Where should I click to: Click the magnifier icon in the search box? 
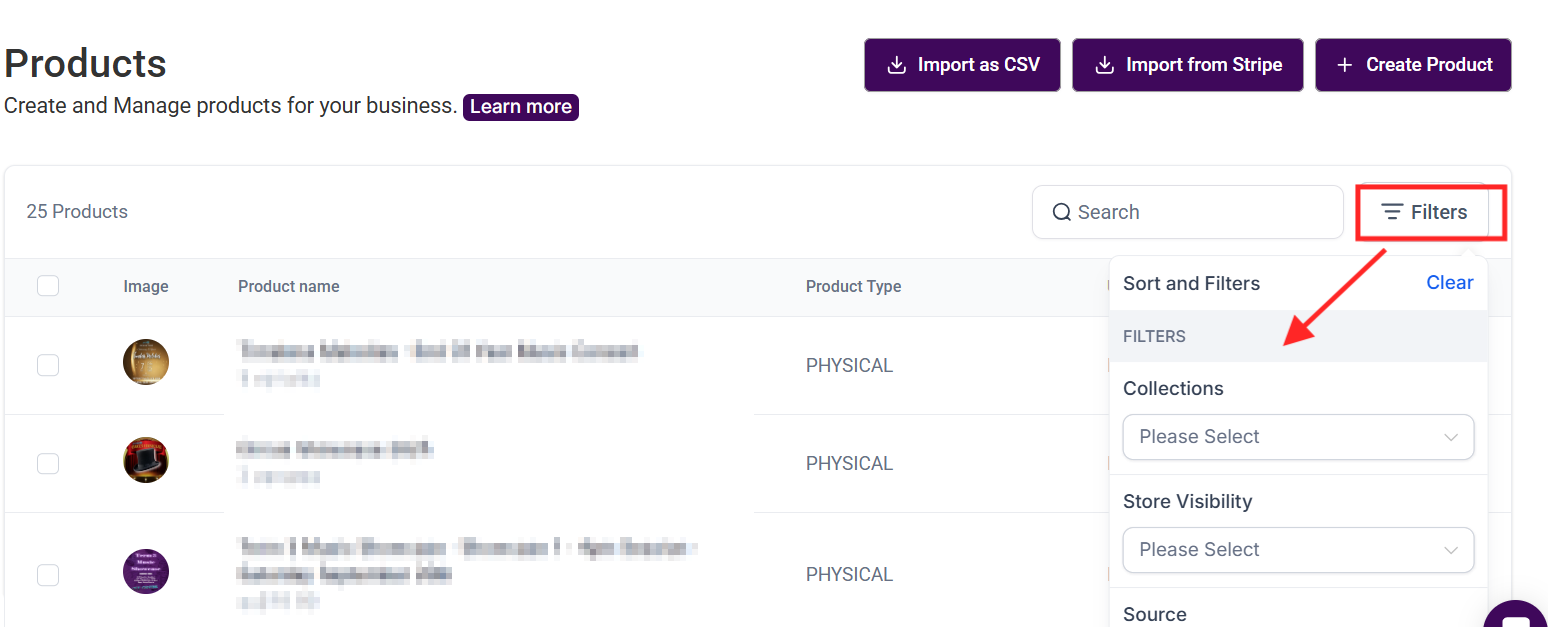point(1062,212)
